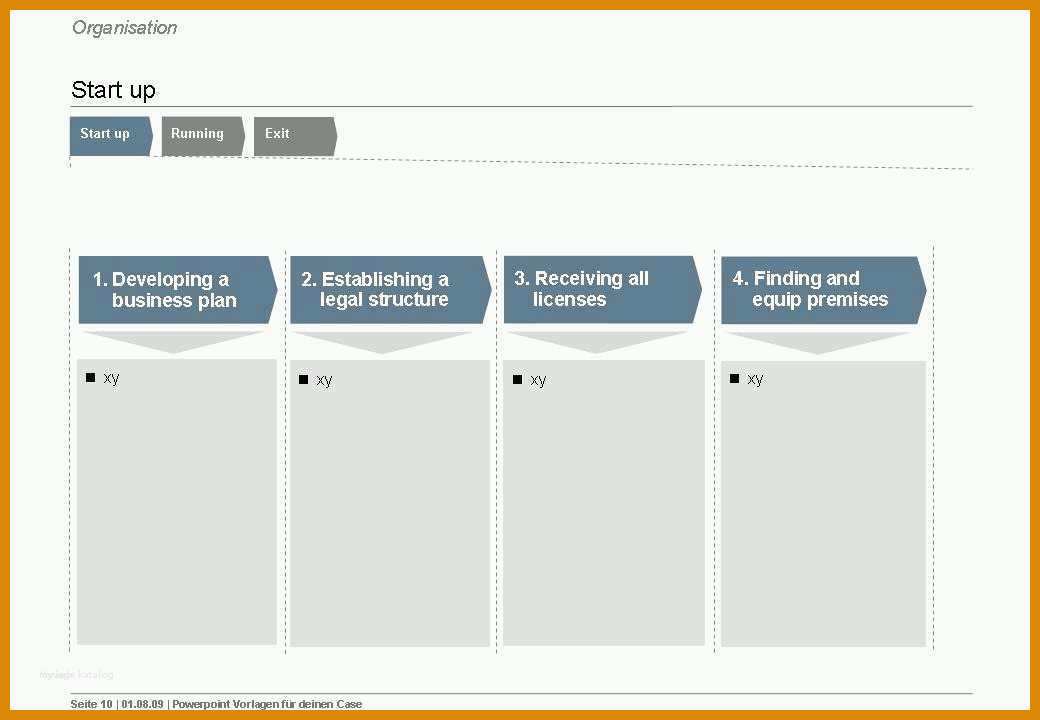Click the Organisation header text
Image resolution: width=1040 pixels, height=720 pixels.
tap(124, 28)
